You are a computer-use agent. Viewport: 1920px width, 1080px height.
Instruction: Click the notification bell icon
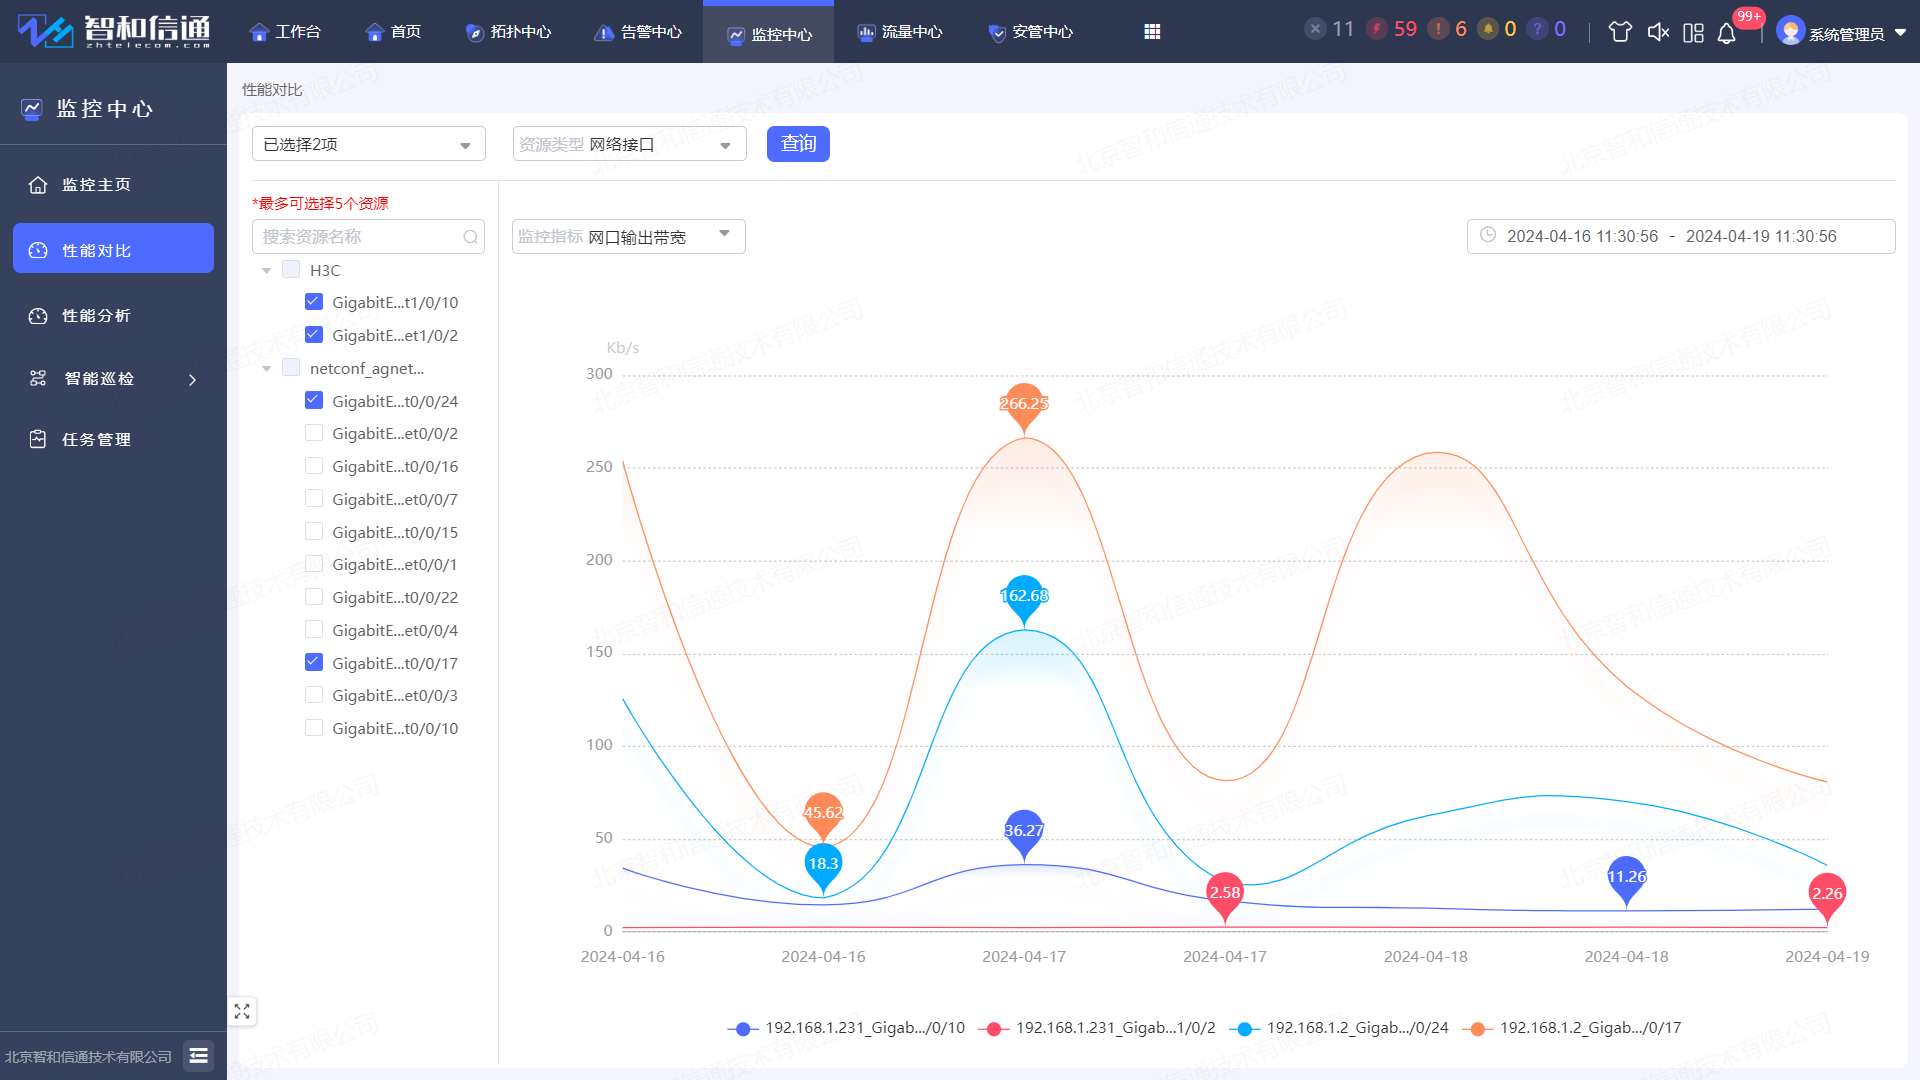point(1726,33)
